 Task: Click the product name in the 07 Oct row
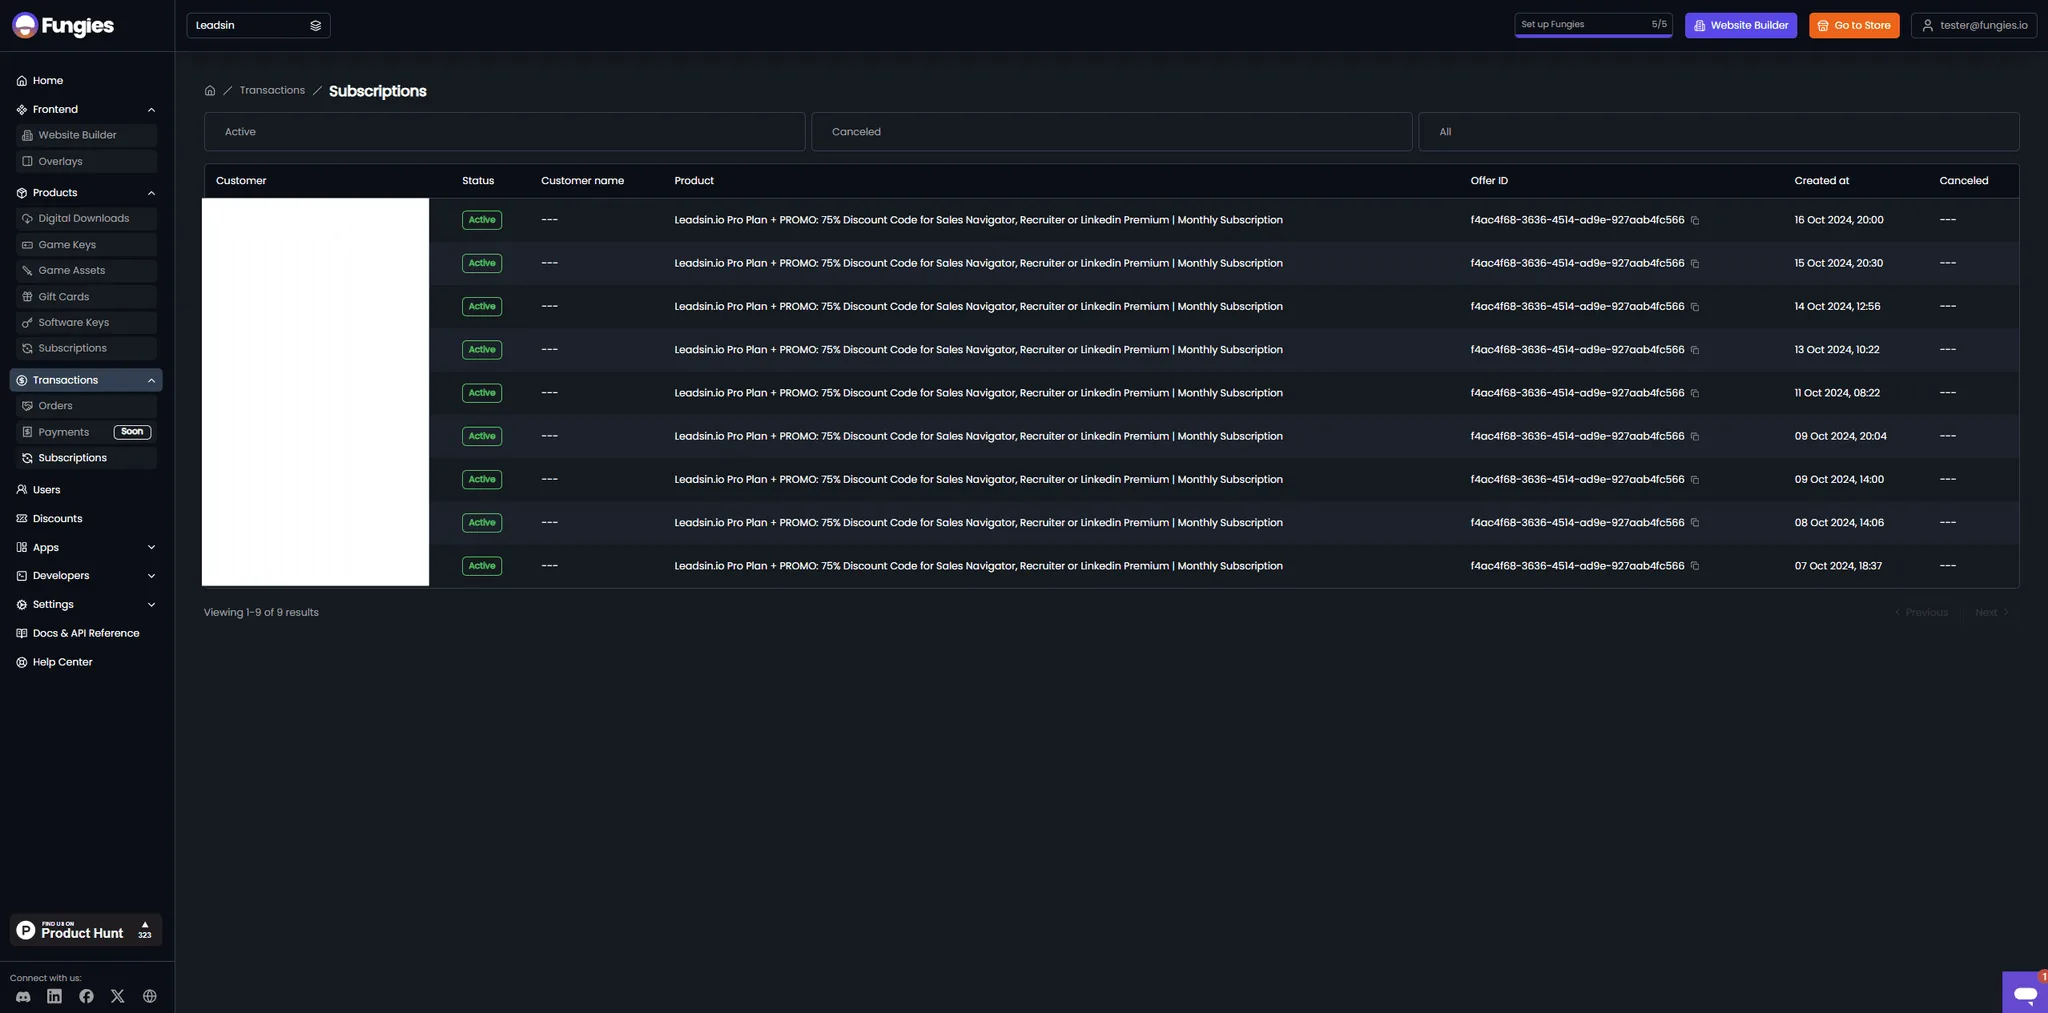[978, 566]
